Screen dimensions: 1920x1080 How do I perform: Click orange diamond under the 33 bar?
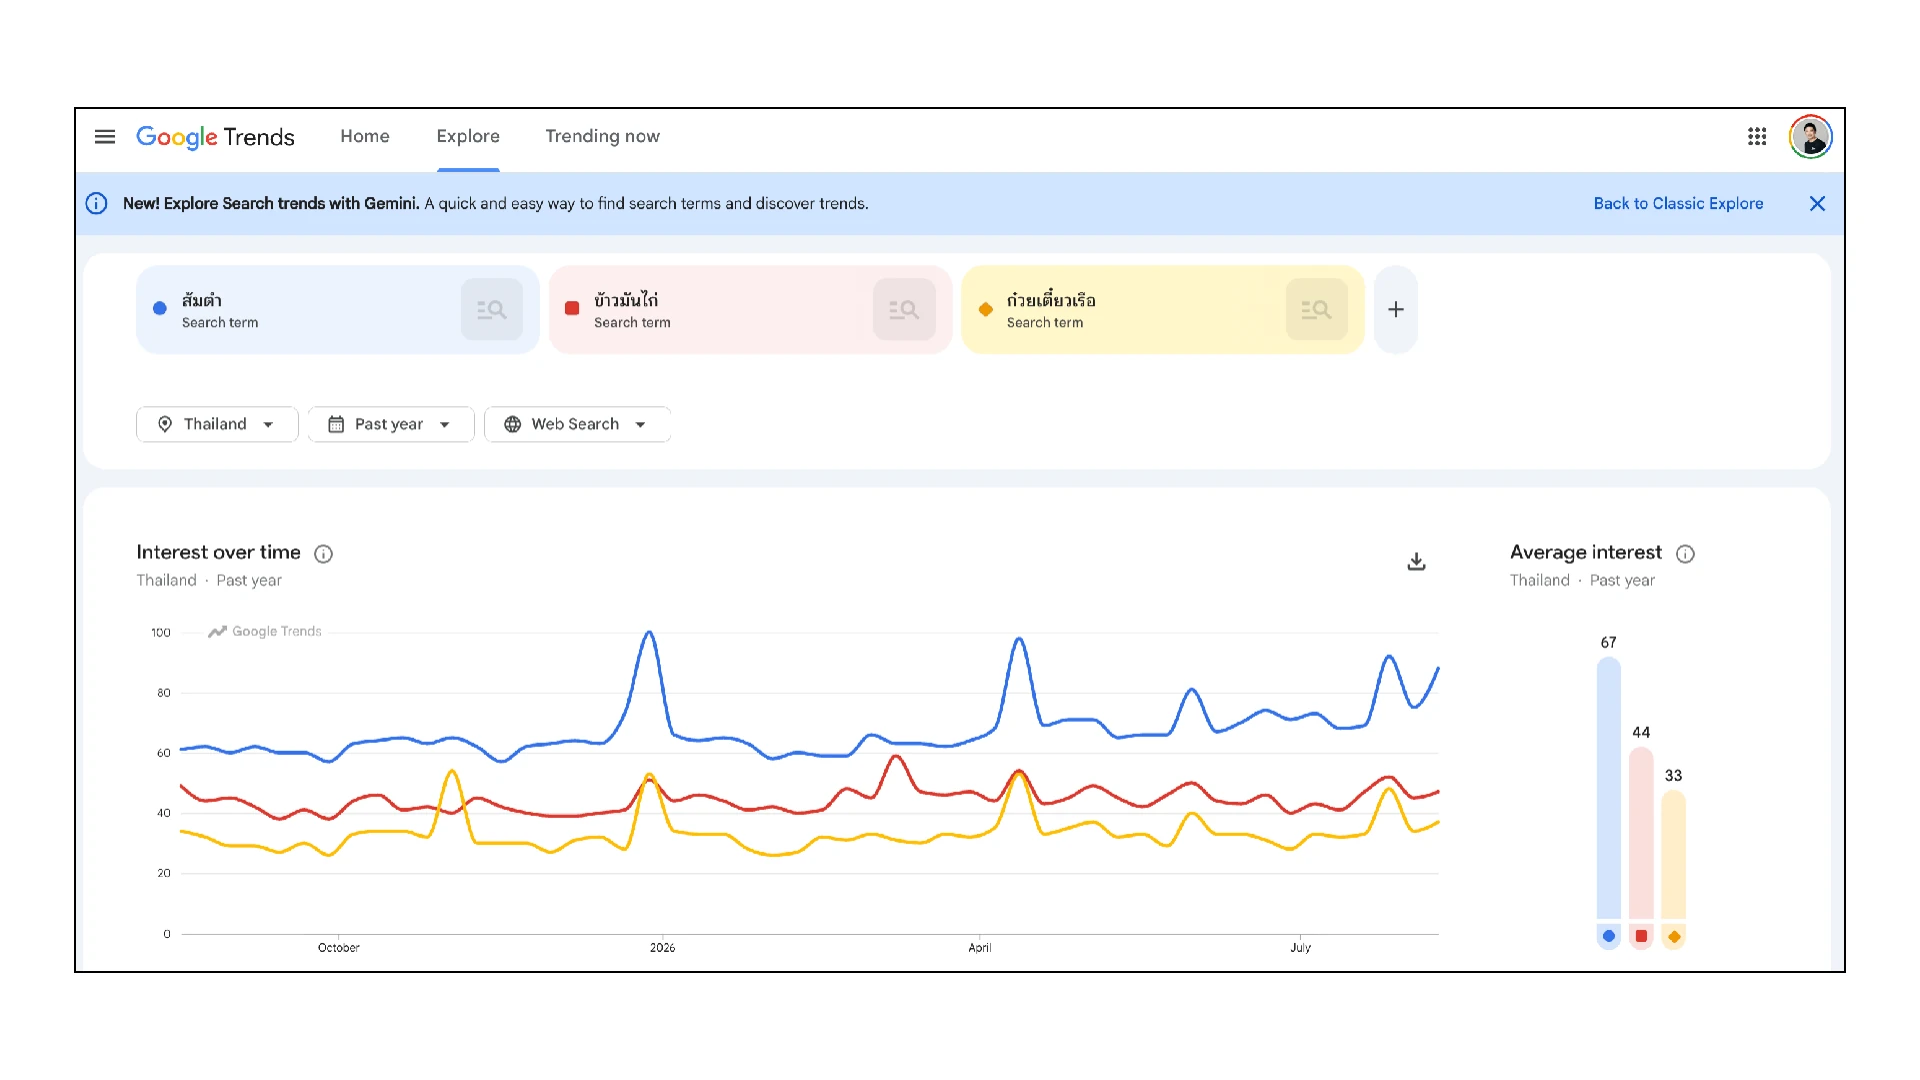1674,937
